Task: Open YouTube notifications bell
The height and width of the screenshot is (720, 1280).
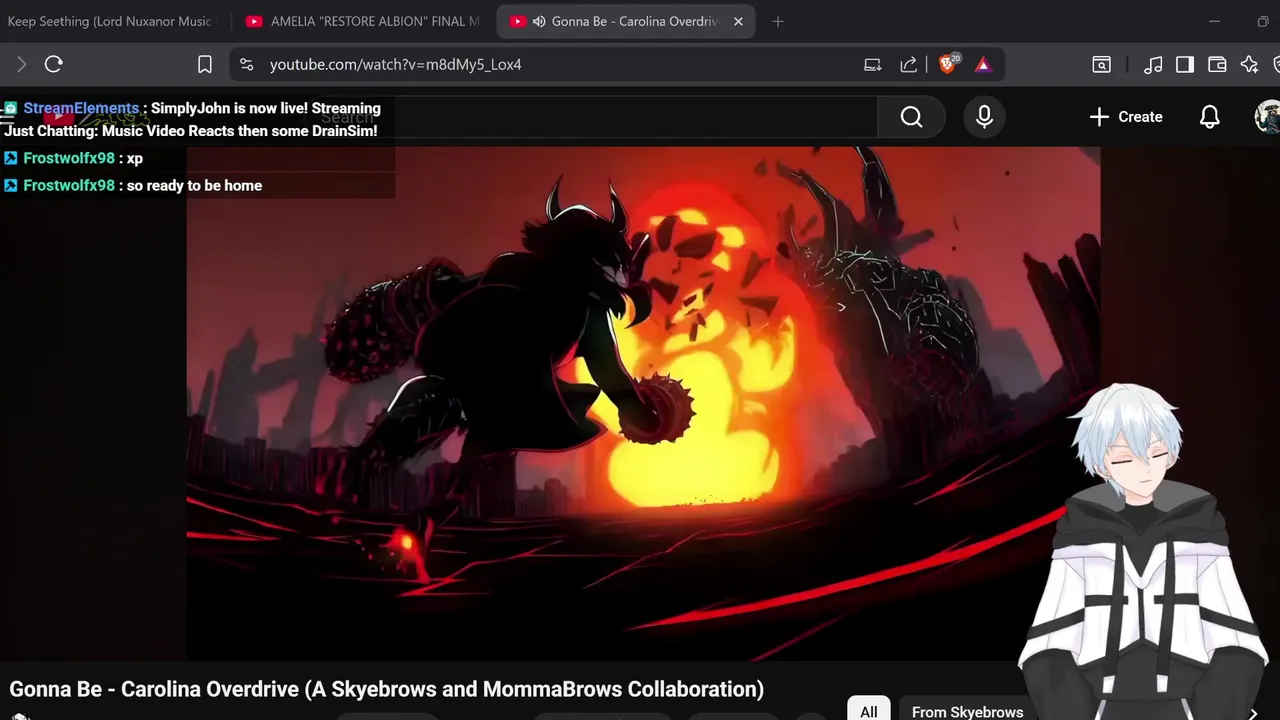Action: pos(1209,117)
